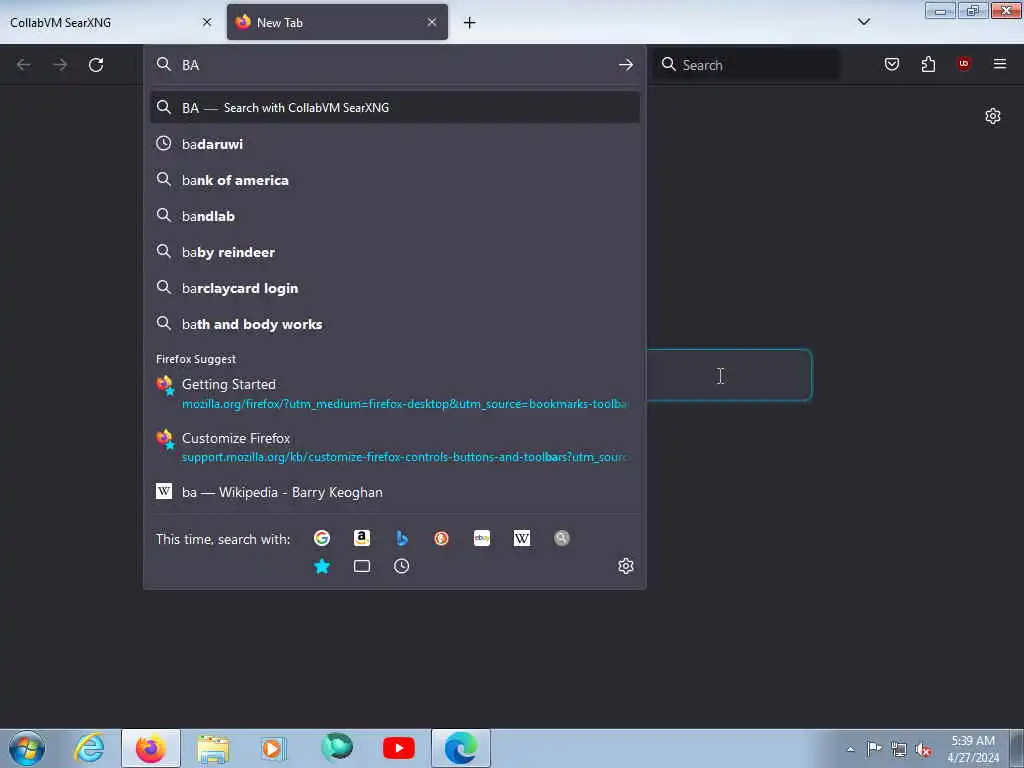Open muted volume icon in tray

tap(923, 750)
